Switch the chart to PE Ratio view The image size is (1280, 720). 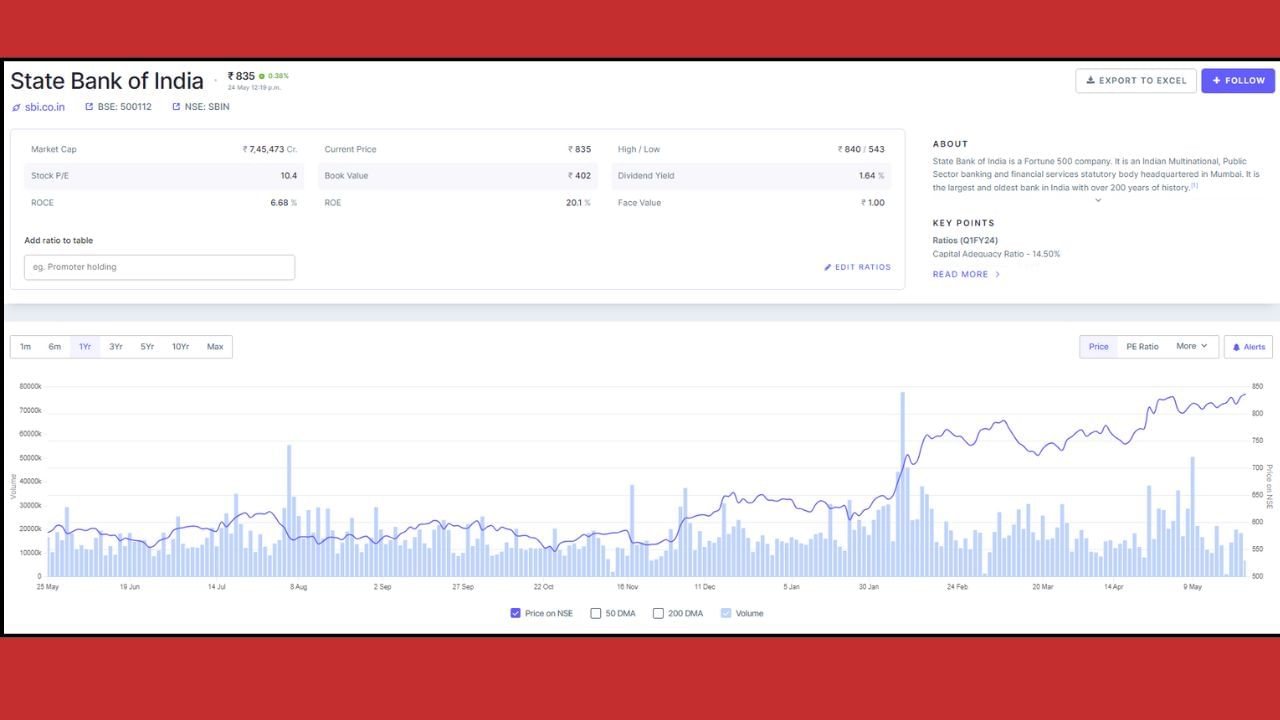1142,347
